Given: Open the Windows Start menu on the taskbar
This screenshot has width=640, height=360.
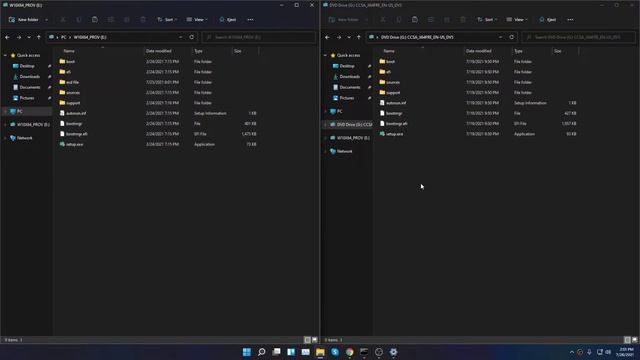Looking at the screenshot, I should 247,352.
